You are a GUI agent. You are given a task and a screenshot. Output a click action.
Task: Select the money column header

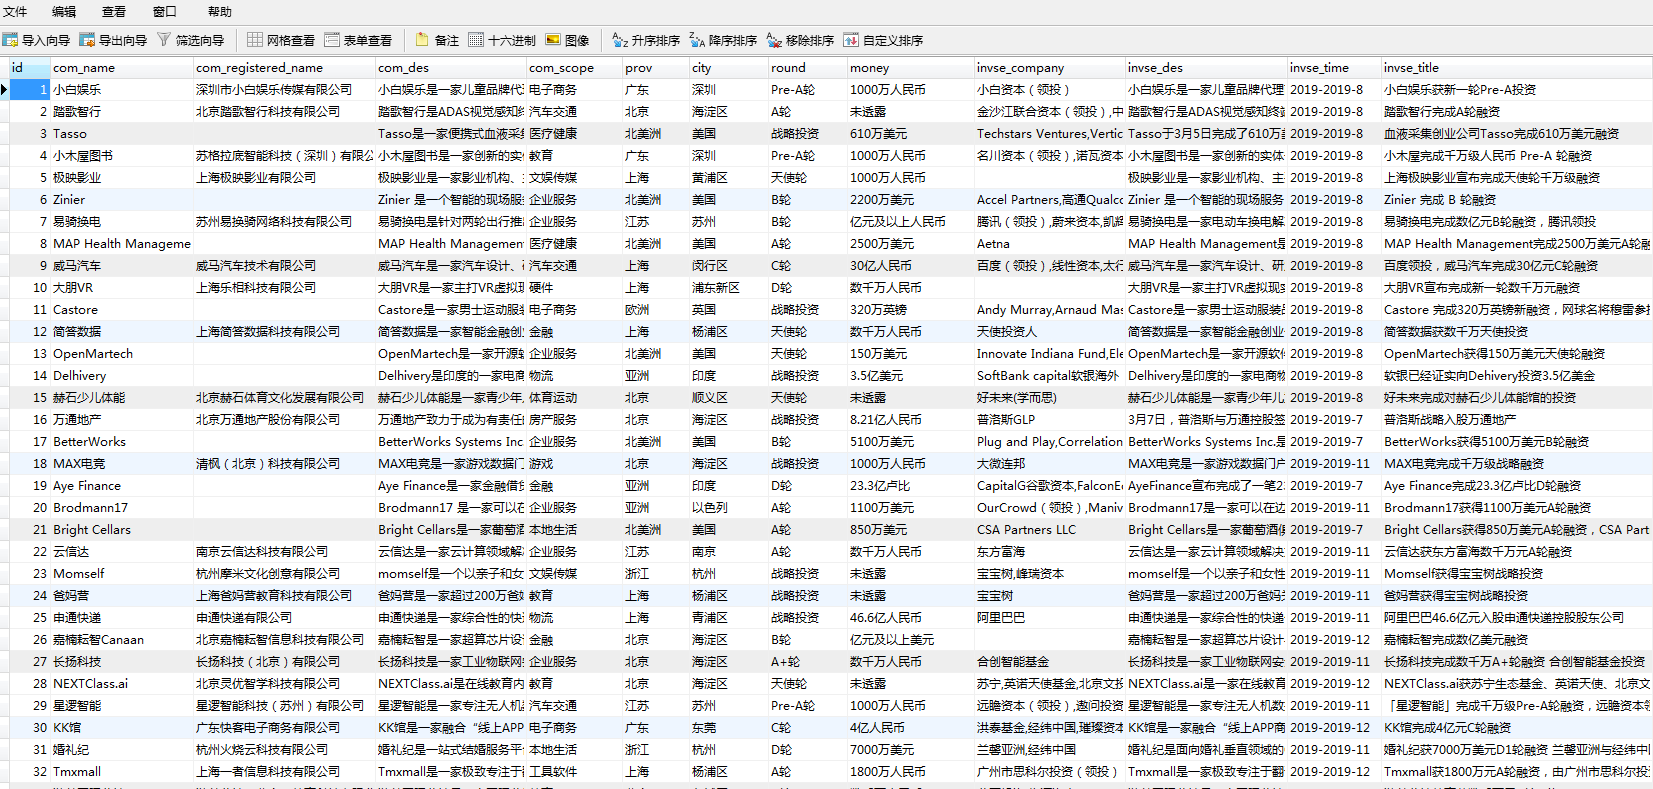pos(910,68)
